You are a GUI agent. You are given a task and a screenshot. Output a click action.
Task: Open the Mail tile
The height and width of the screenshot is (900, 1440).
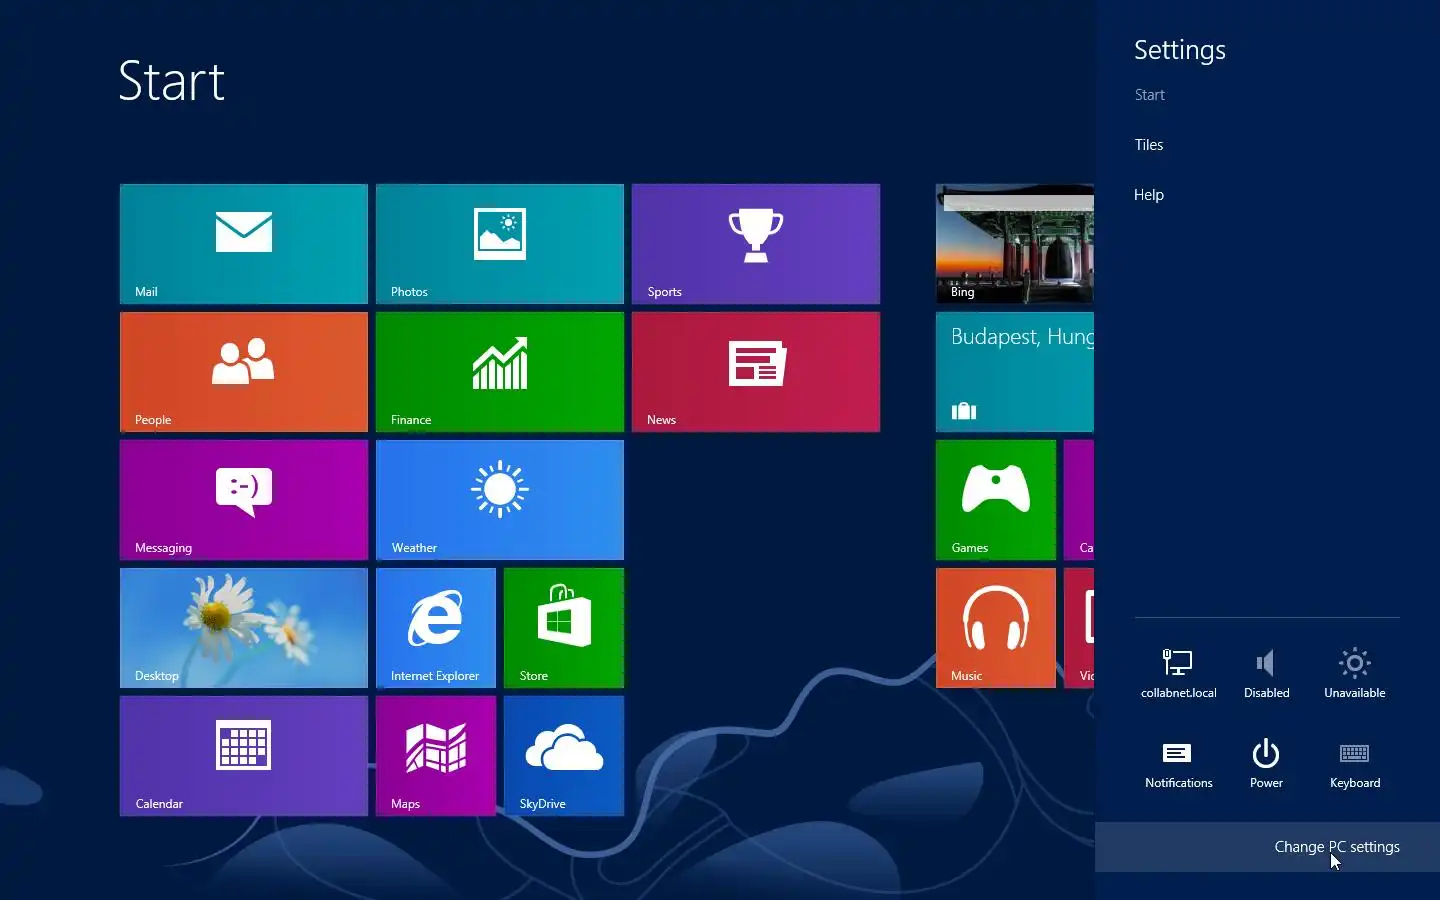click(x=244, y=244)
